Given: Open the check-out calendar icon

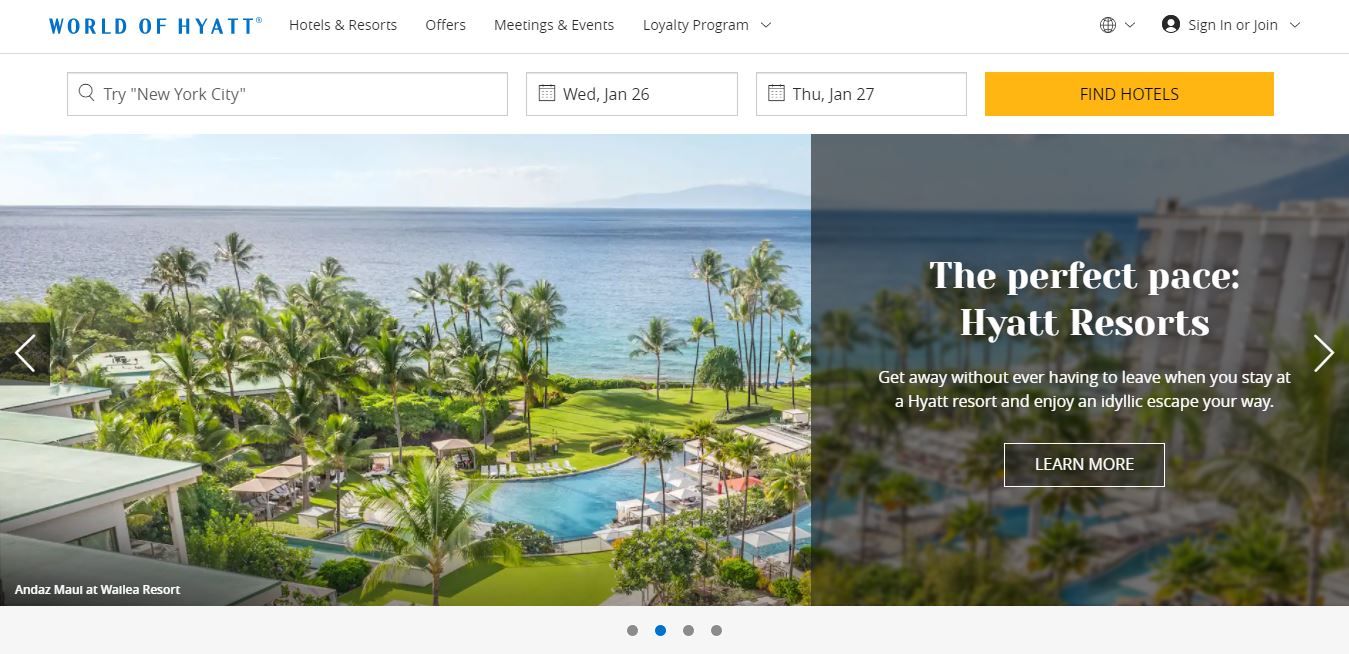Looking at the screenshot, I should (x=776, y=93).
